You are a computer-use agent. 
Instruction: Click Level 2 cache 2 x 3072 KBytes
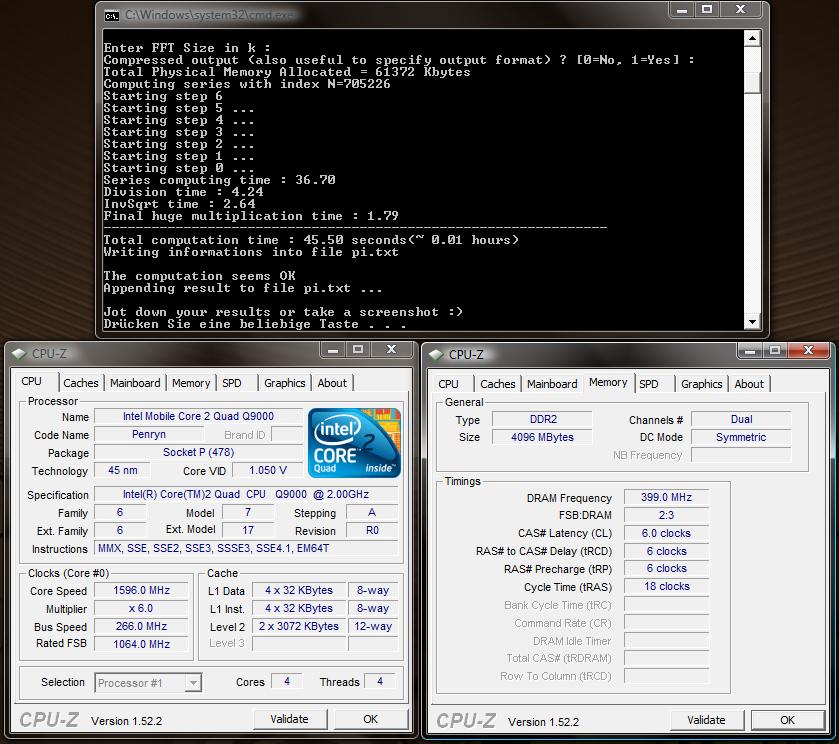299,626
